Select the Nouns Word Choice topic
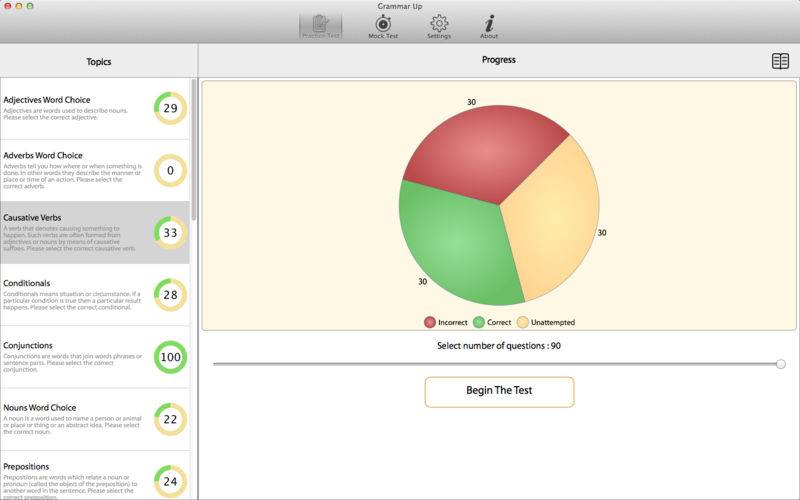This screenshot has width=800, height=500. pyautogui.click(x=95, y=419)
